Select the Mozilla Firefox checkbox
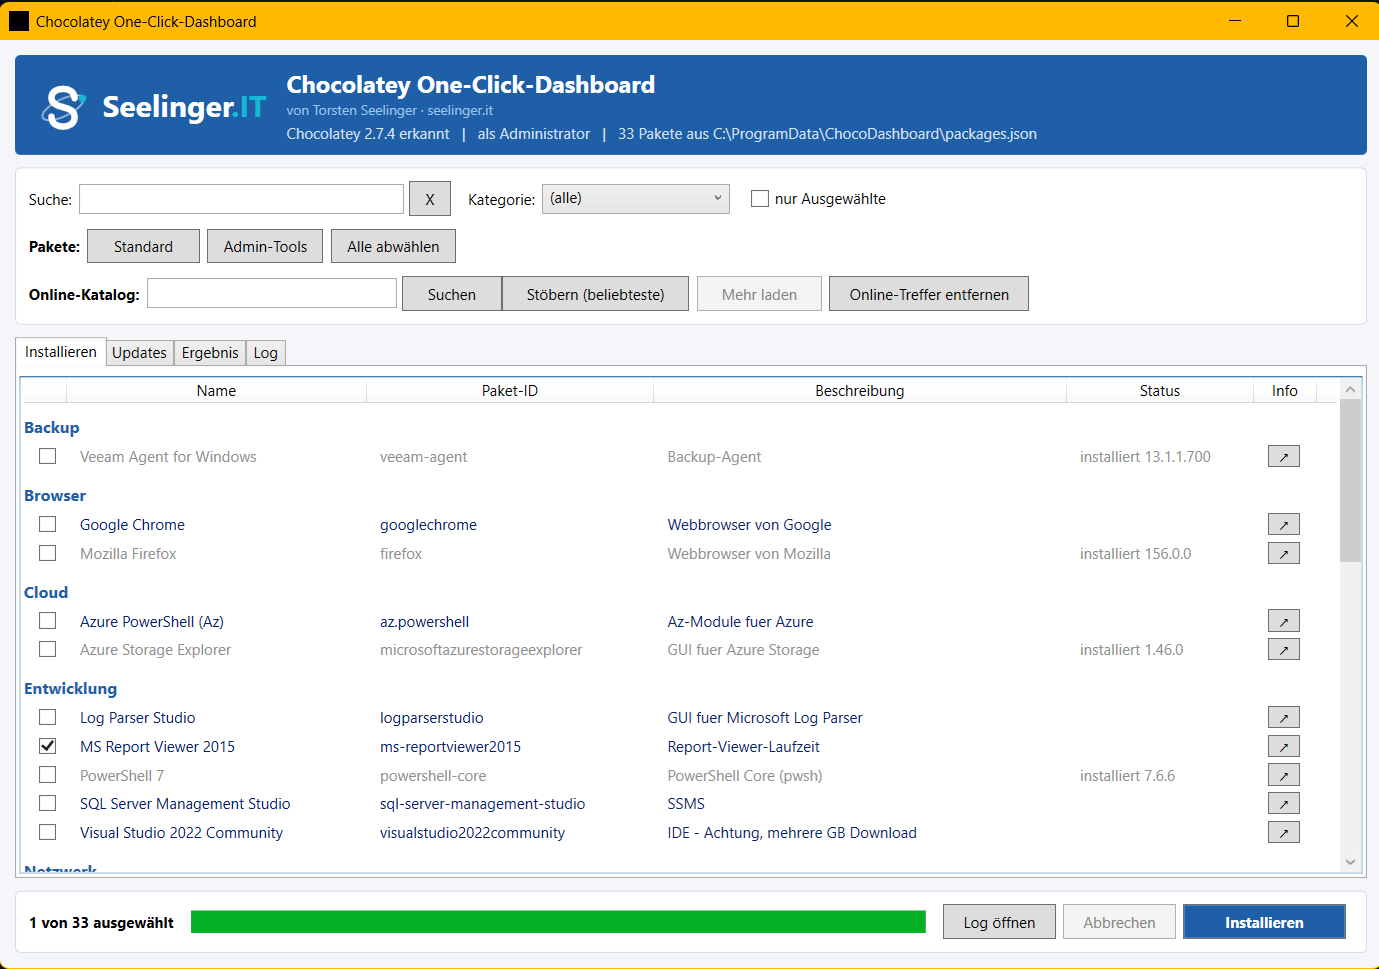 (47, 553)
